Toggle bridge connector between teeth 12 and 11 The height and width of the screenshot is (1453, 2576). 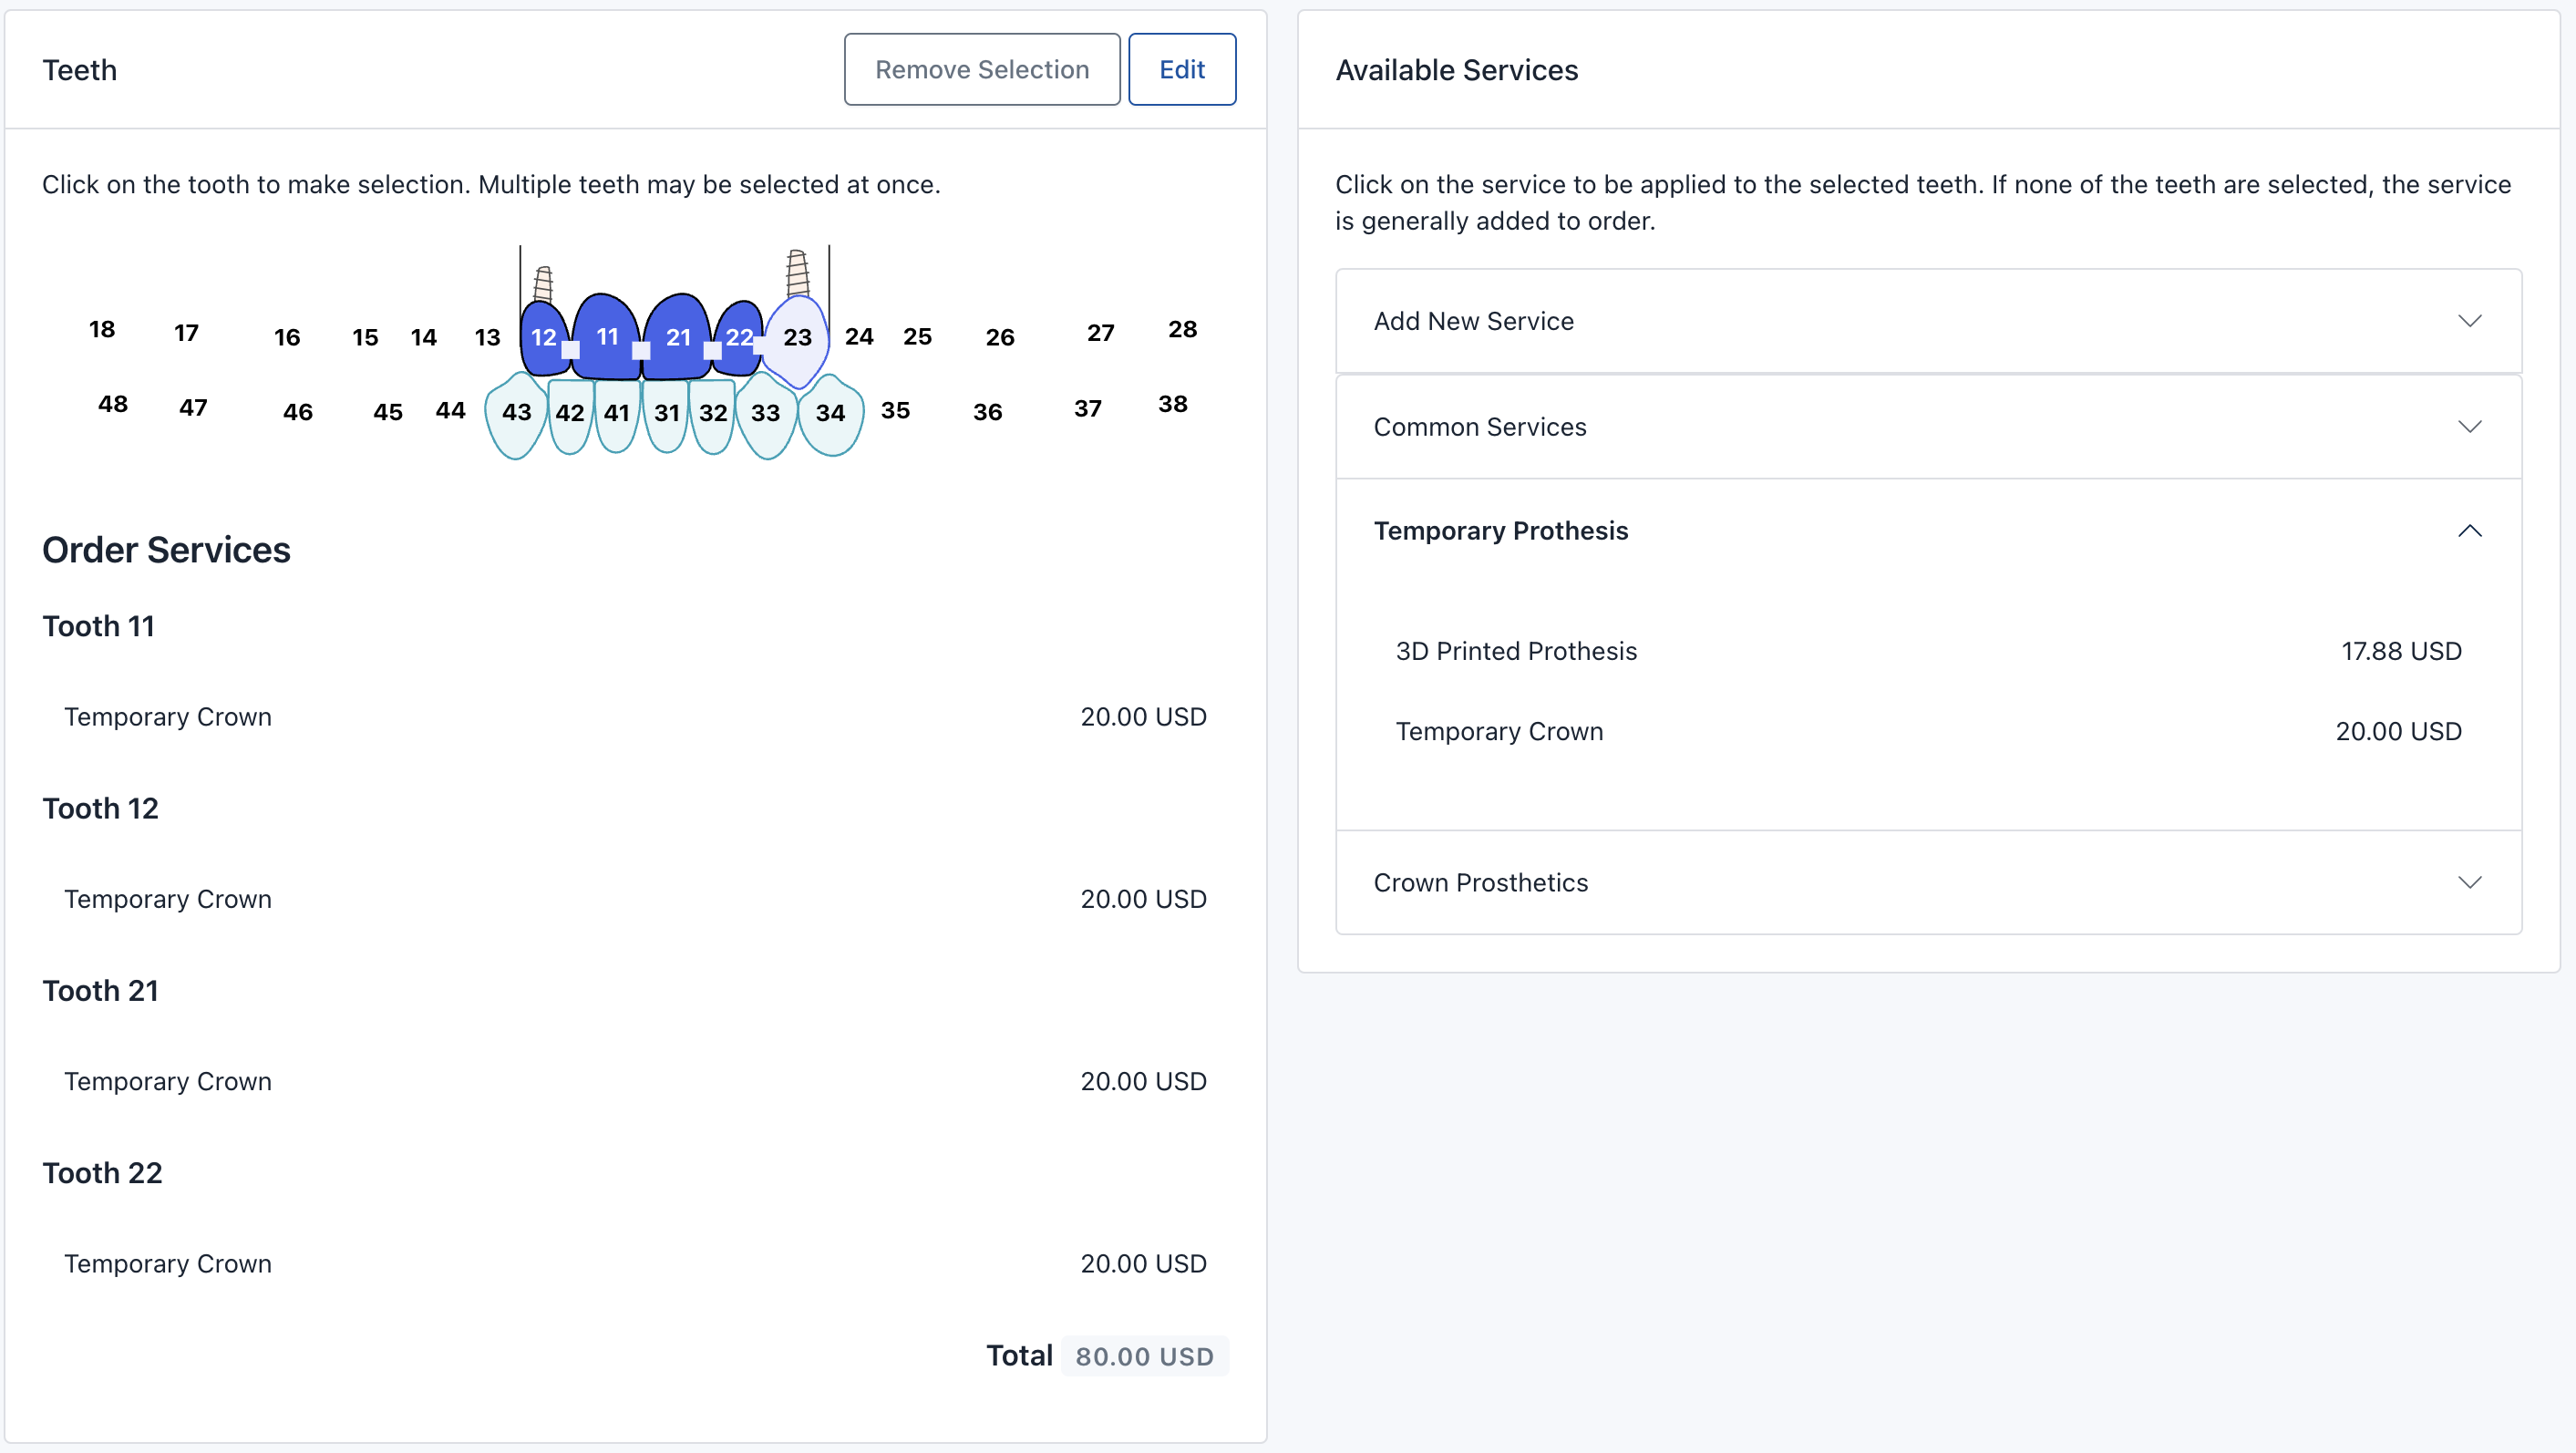pos(570,350)
